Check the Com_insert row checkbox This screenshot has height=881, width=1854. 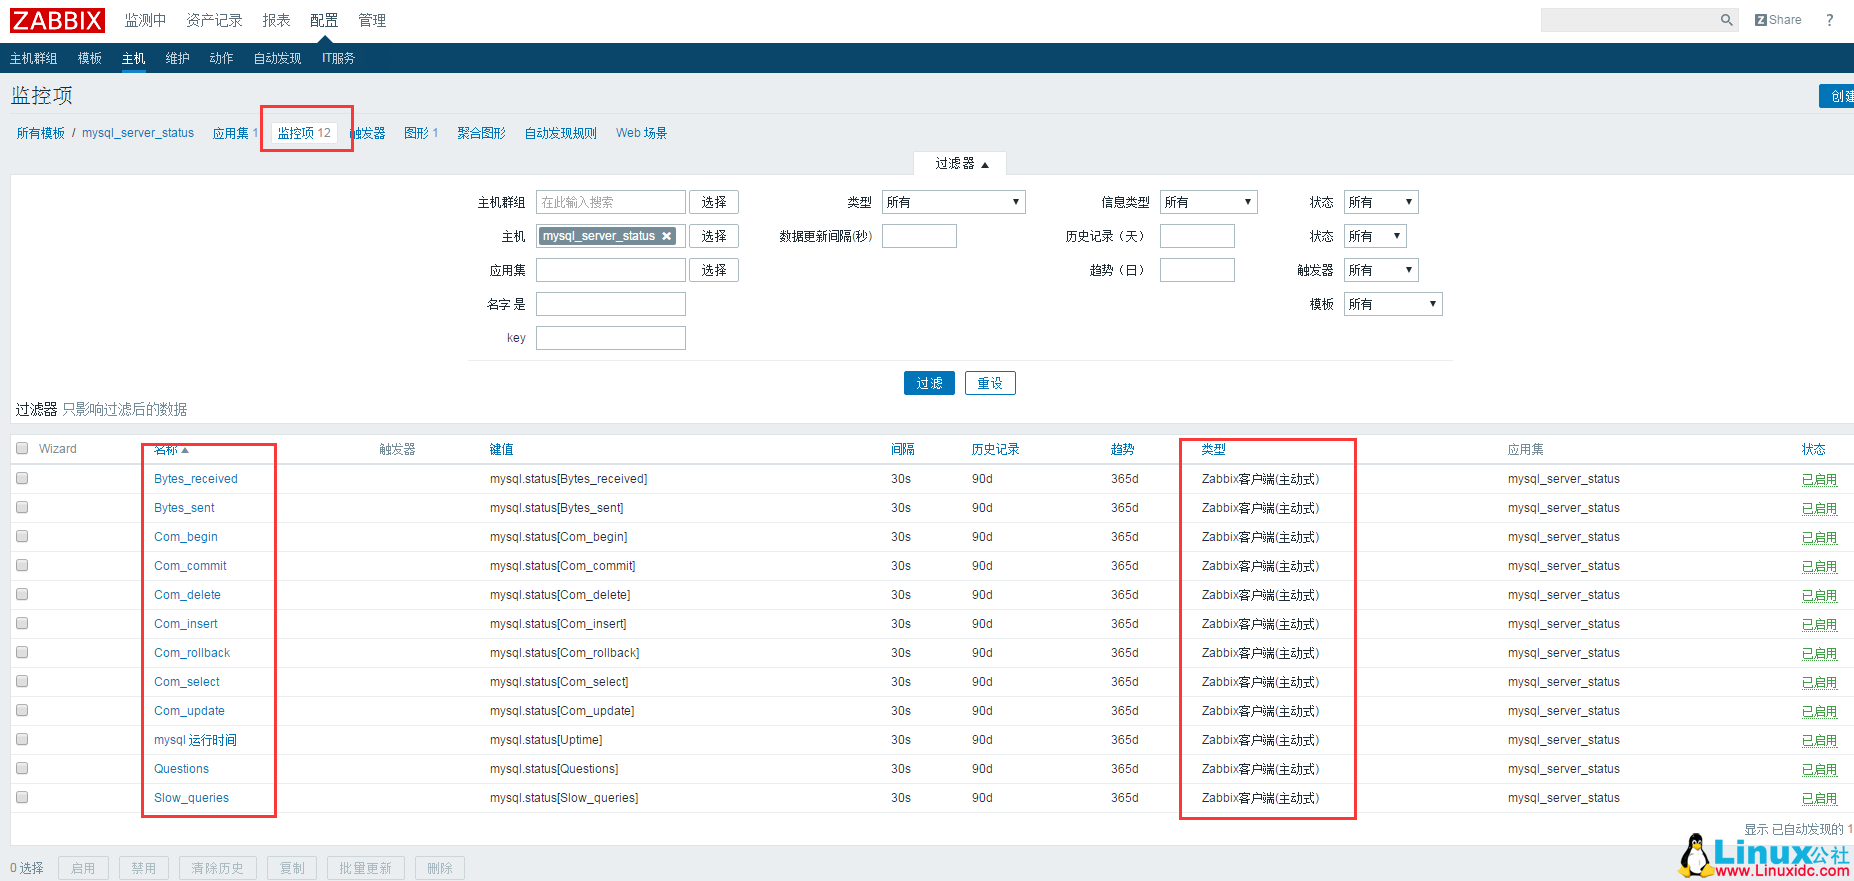pyautogui.click(x=22, y=623)
